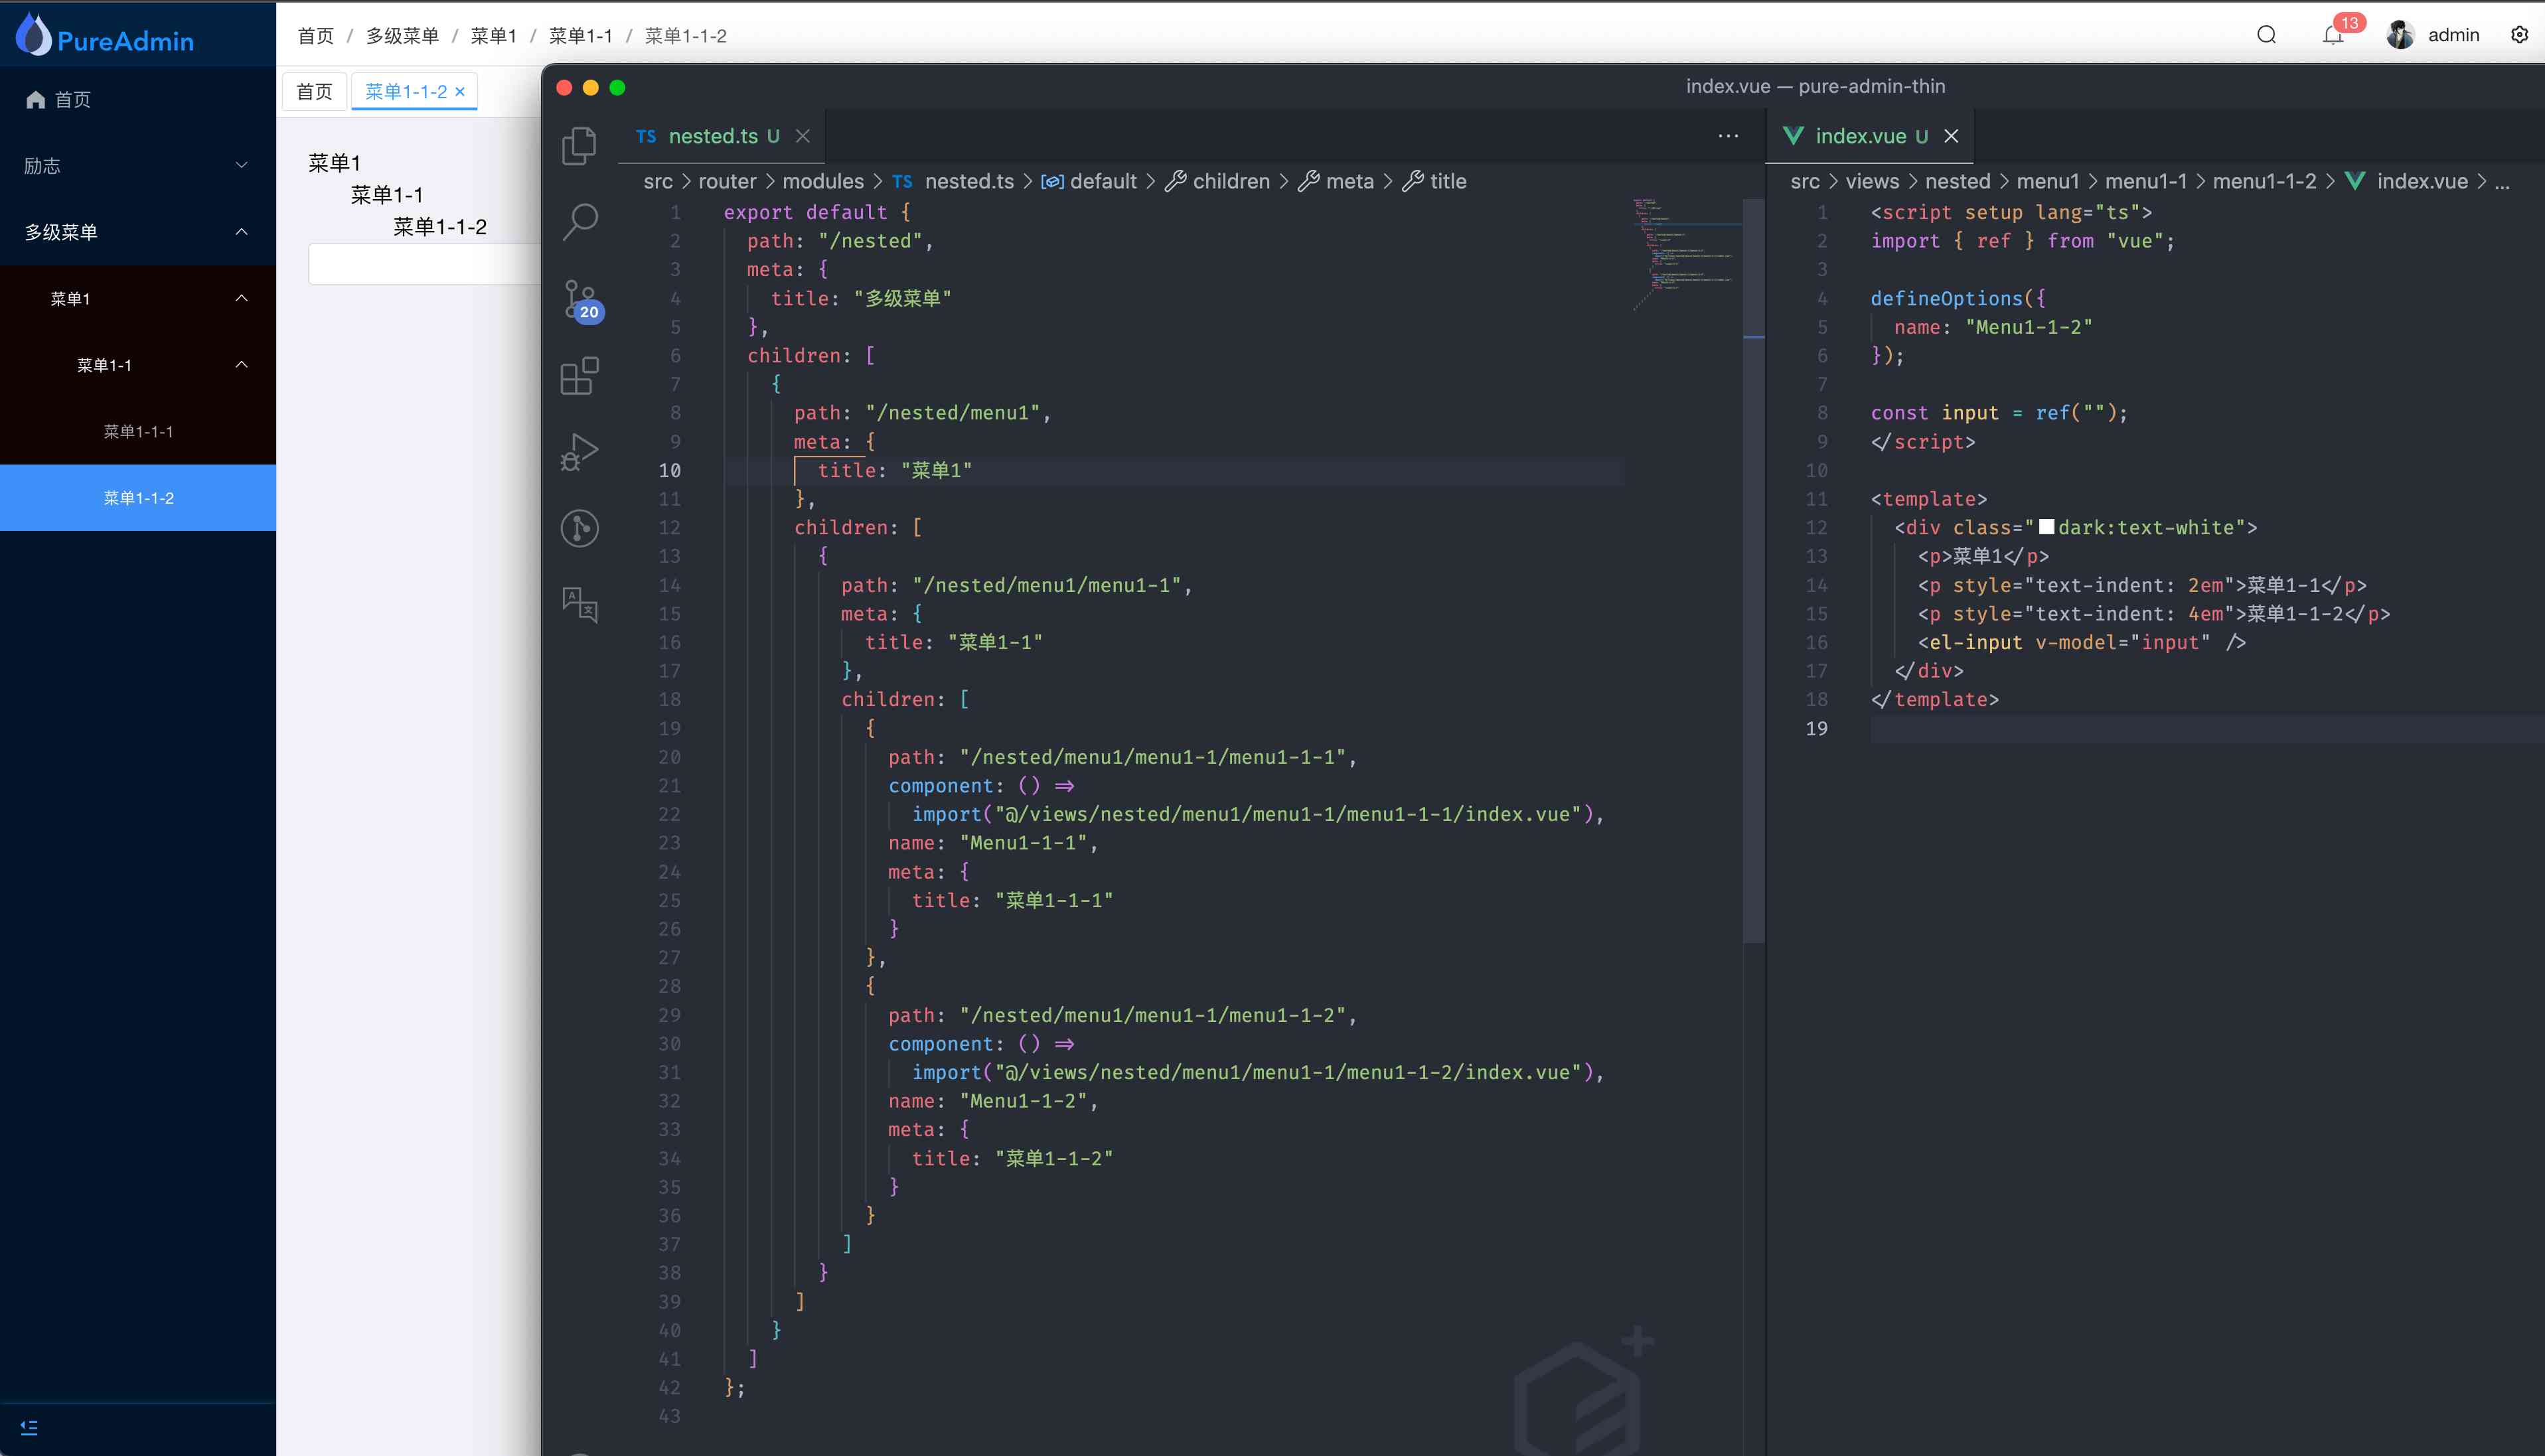
Task: Collapse the sidebar with bottom-left toggle
Action: (29, 1428)
